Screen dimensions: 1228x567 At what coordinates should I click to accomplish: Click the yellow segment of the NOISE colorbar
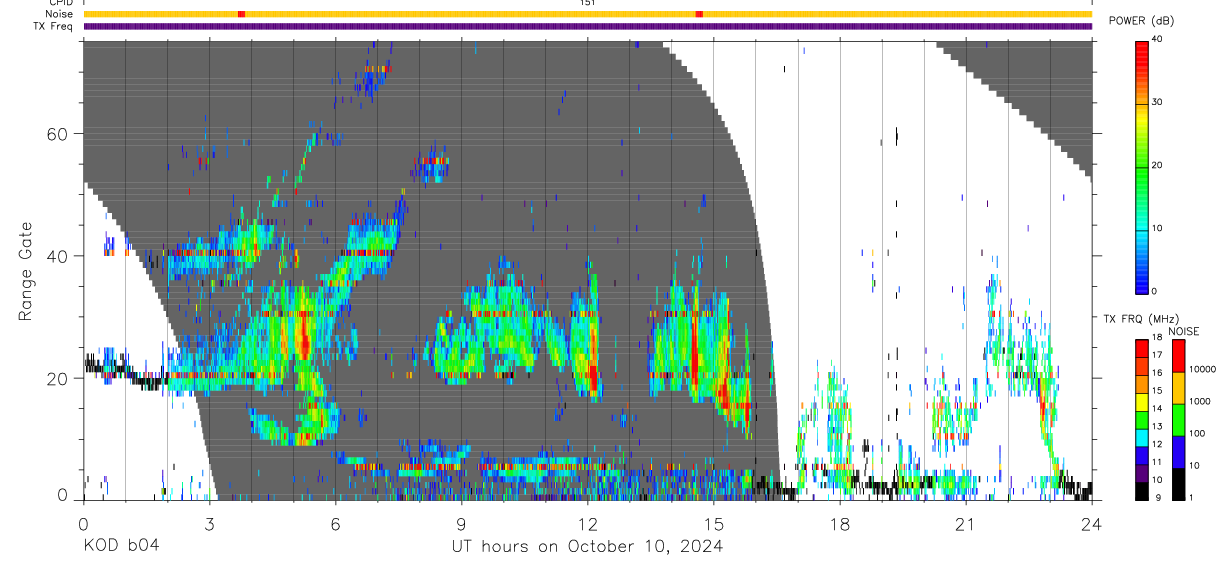(1179, 388)
